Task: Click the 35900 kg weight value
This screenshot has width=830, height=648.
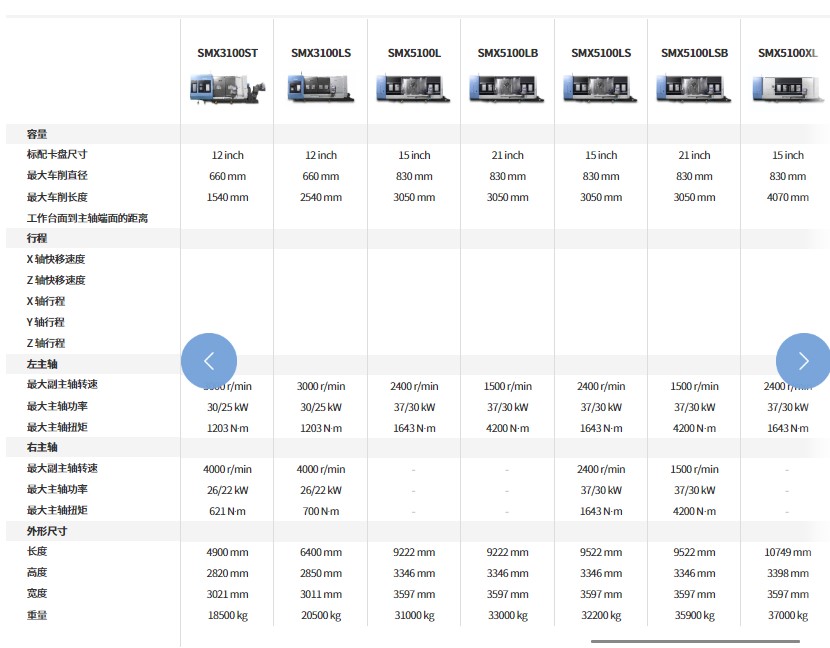Action: coord(694,616)
